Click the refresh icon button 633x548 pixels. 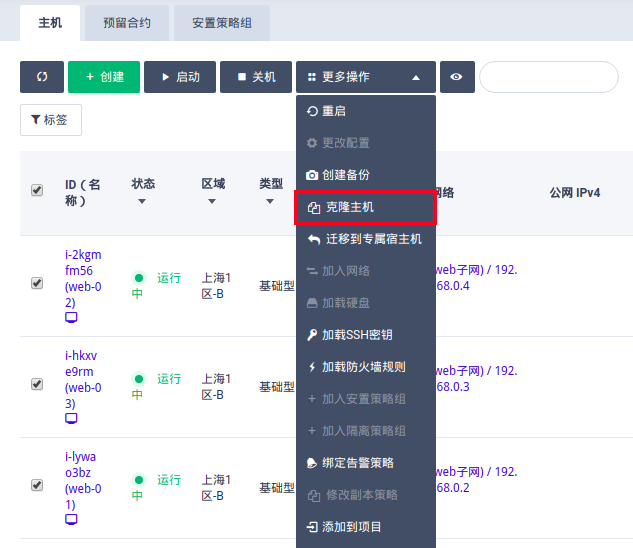42,77
